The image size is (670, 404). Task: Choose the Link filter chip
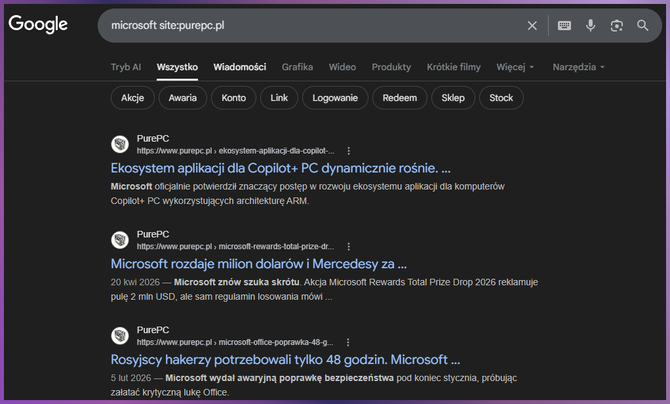click(x=279, y=98)
